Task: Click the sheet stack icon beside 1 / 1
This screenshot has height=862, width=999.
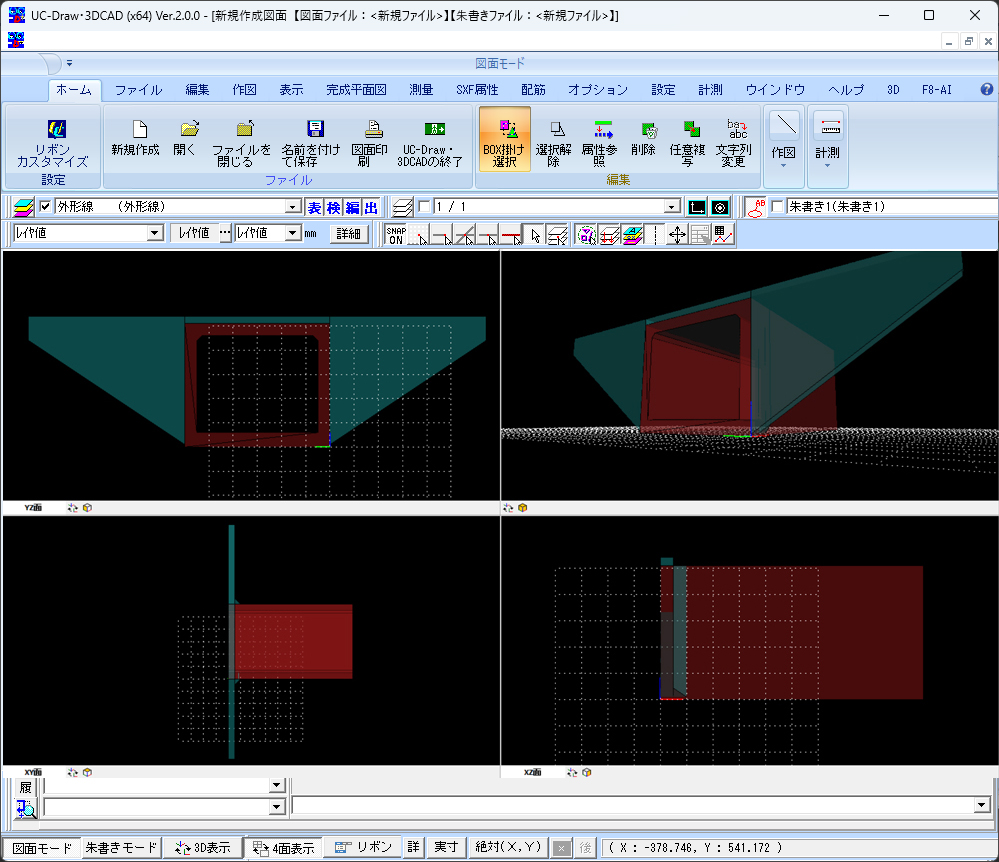Action: (403, 207)
